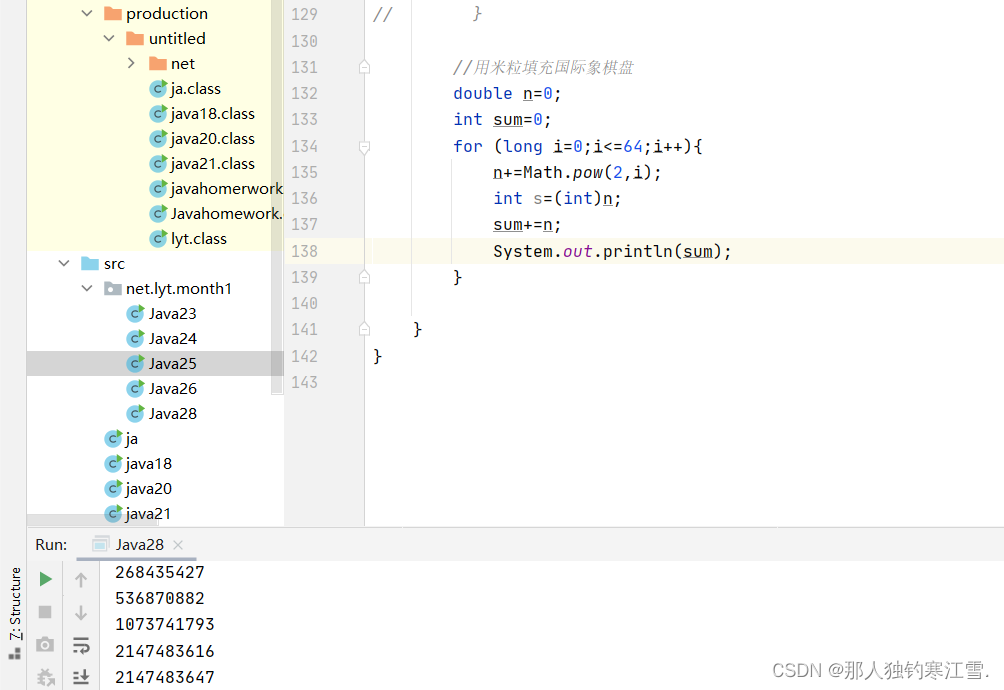This screenshot has width=1004, height=690.
Task: Click the down arrow in Run console
Action: [x=81, y=613]
